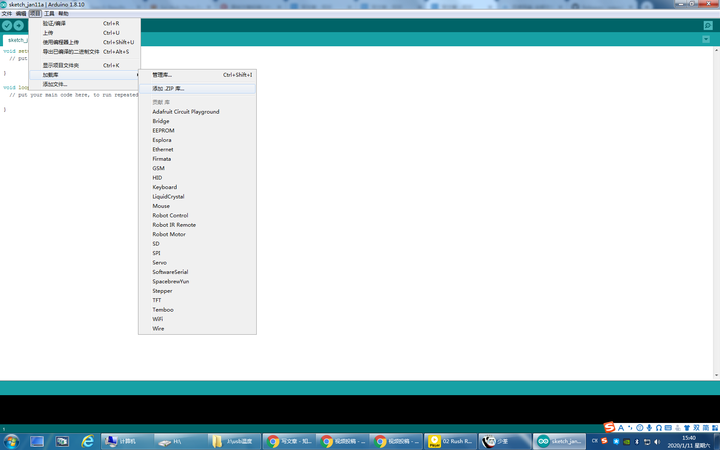
Task: Include the Adafruit Circuit Playground library
Action: (197, 112)
